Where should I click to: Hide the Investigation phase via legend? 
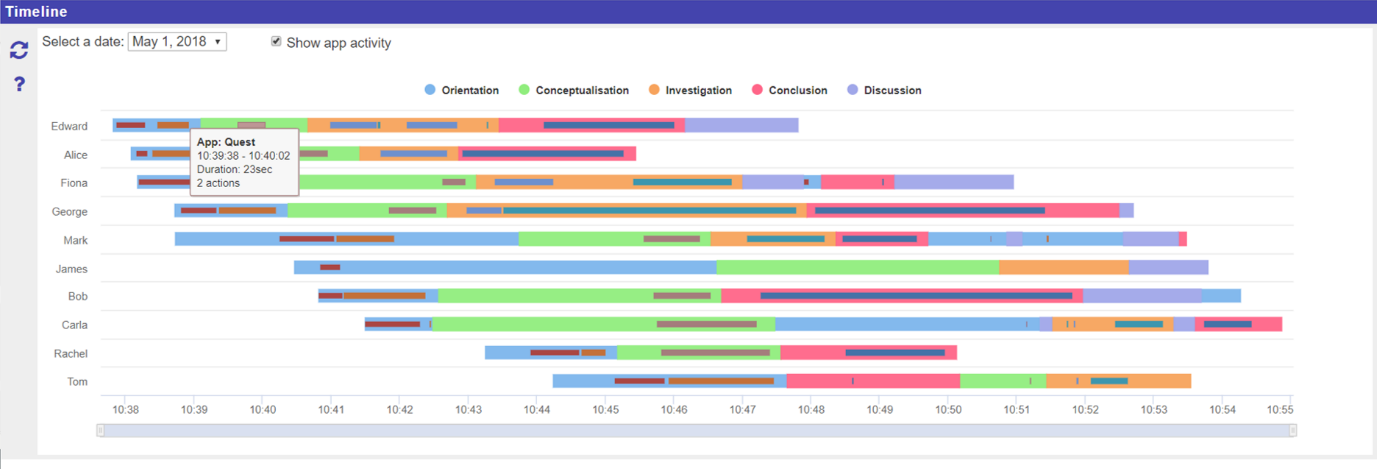click(x=690, y=90)
